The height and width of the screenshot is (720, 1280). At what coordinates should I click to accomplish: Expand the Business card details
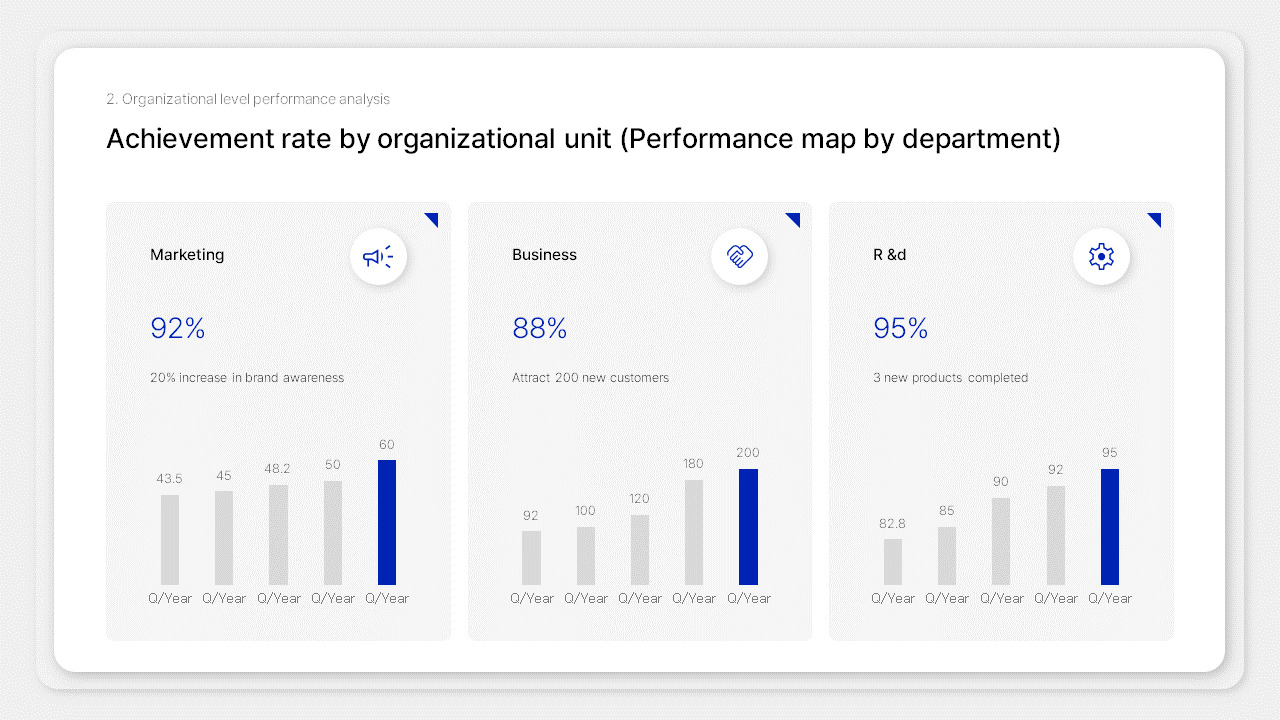640,420
